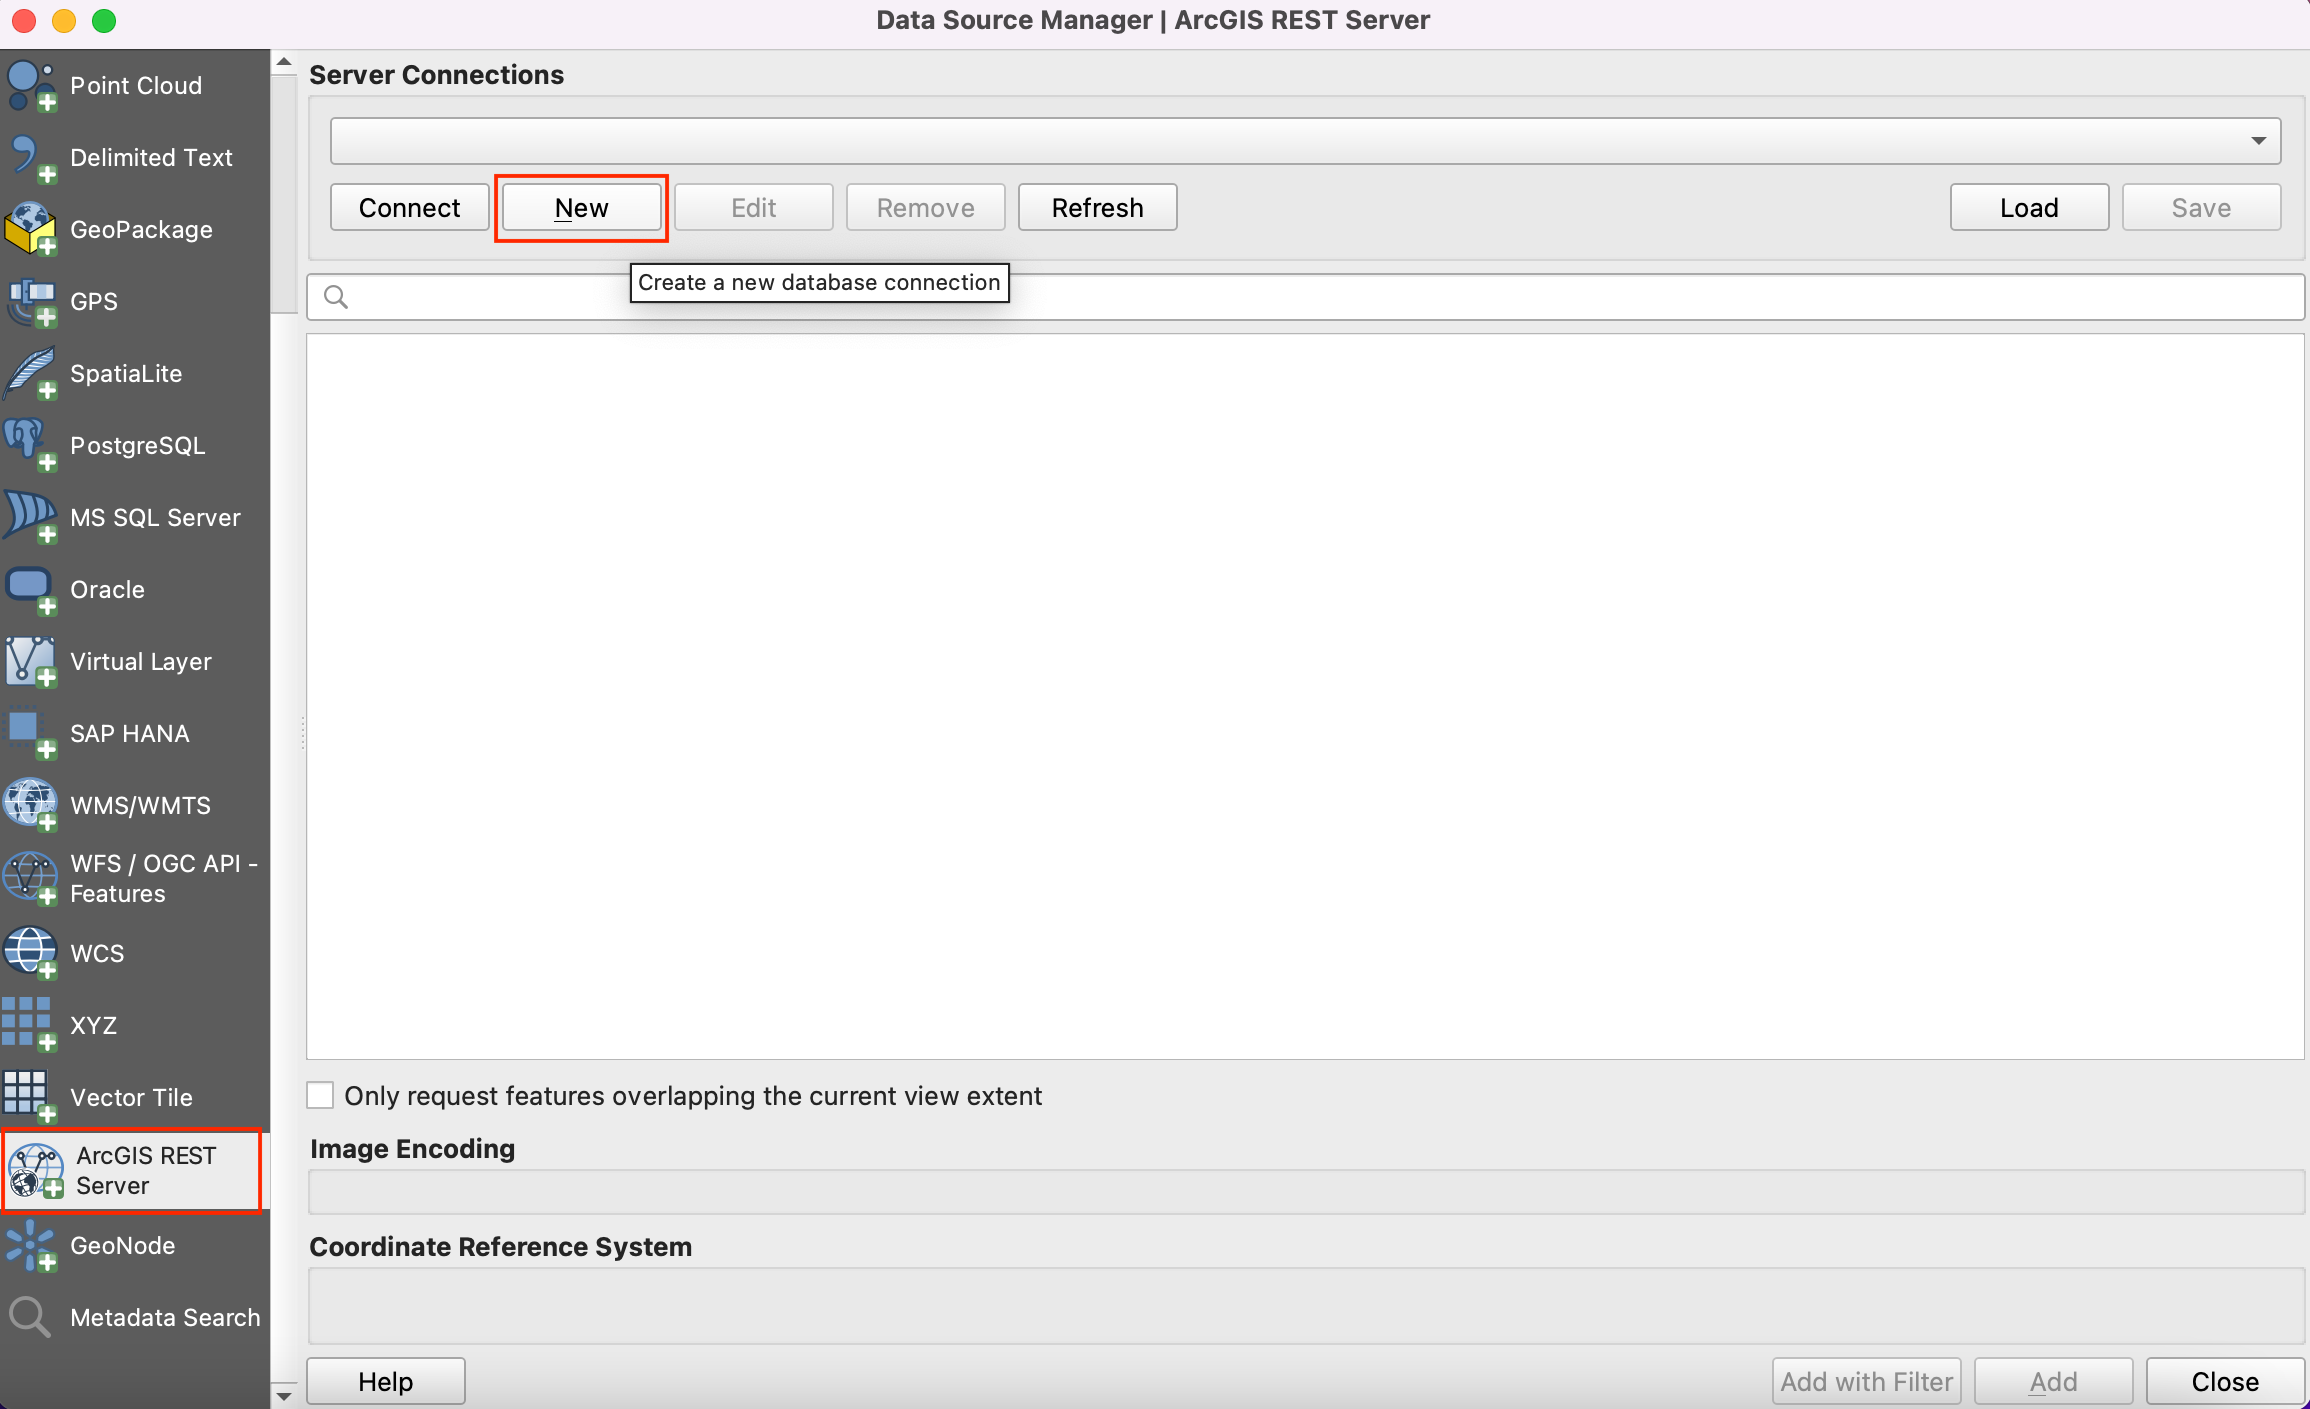Click the New connection button
Screen dimensions: 2310x1409
(581, 208)
